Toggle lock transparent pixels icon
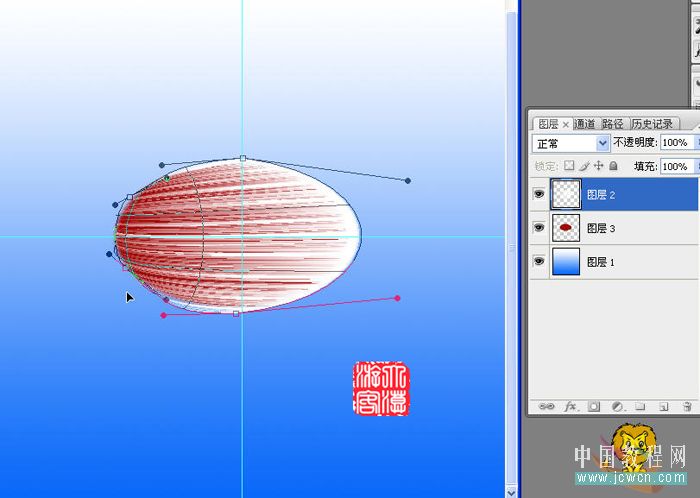 pyautogui.click(x=569, y=166)
